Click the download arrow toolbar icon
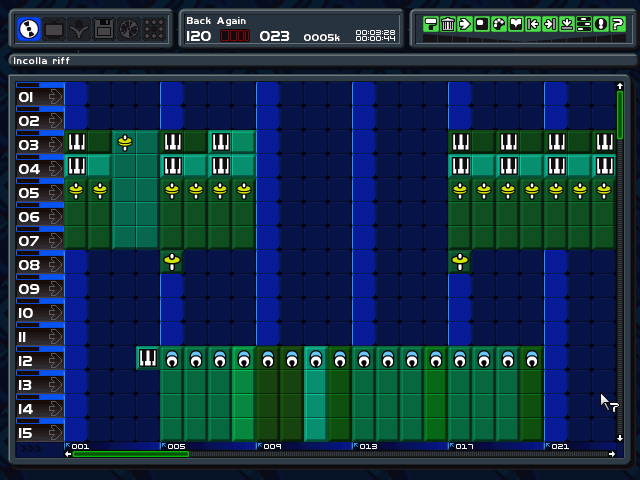Screen dimensions: 640x480 pyautogui.click(x=567, y=24)
